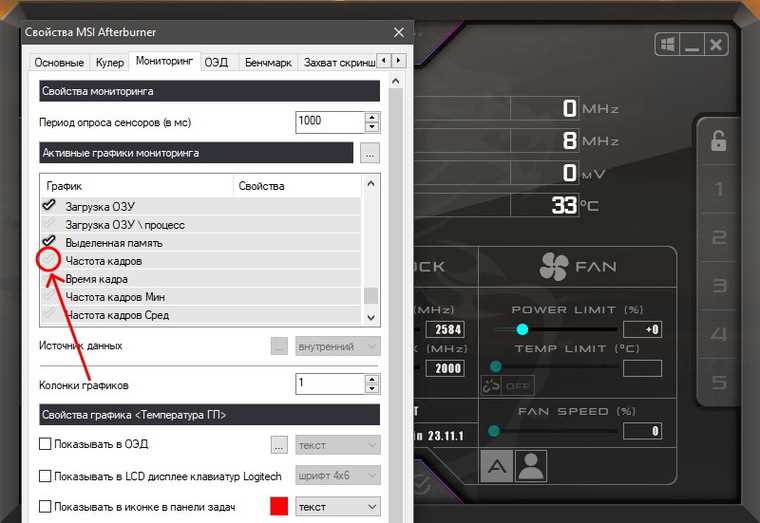Toggle the link OFF icon under temp limit
Screen dimensions: 760x523
(x=507, y=386)
